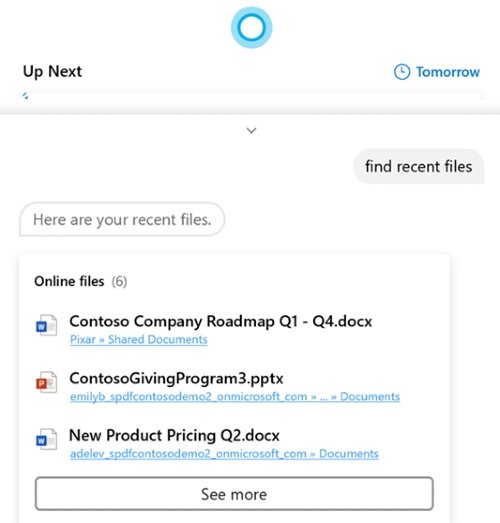The width and height of the screenshot is (500, 523).
Task: Click the Cortana circle logo
Action: click(x=252, y=27)
